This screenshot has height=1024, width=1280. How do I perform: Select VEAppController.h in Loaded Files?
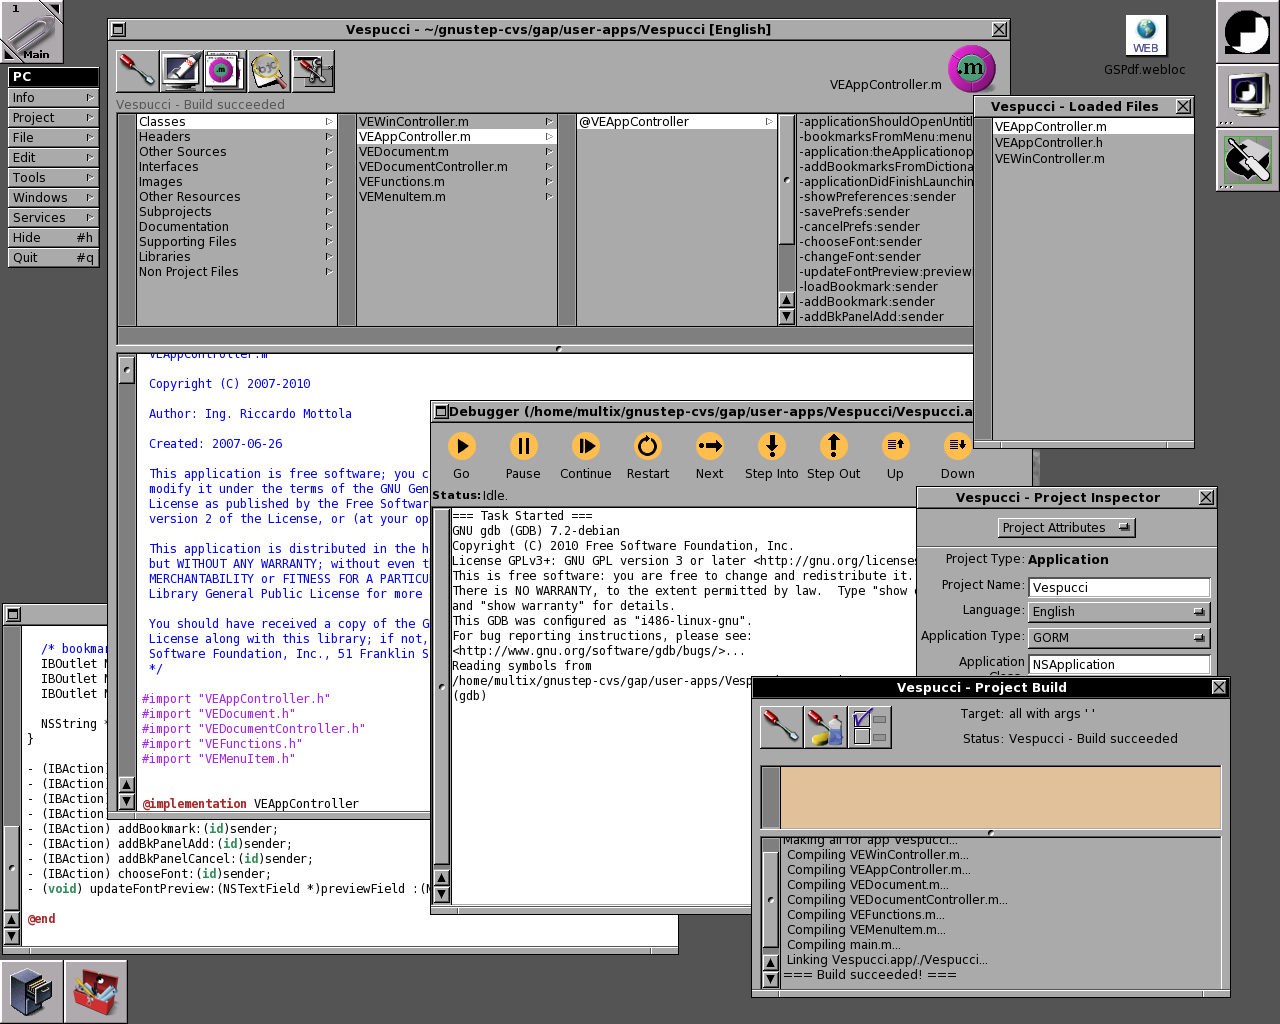(x=1048, y=143)
